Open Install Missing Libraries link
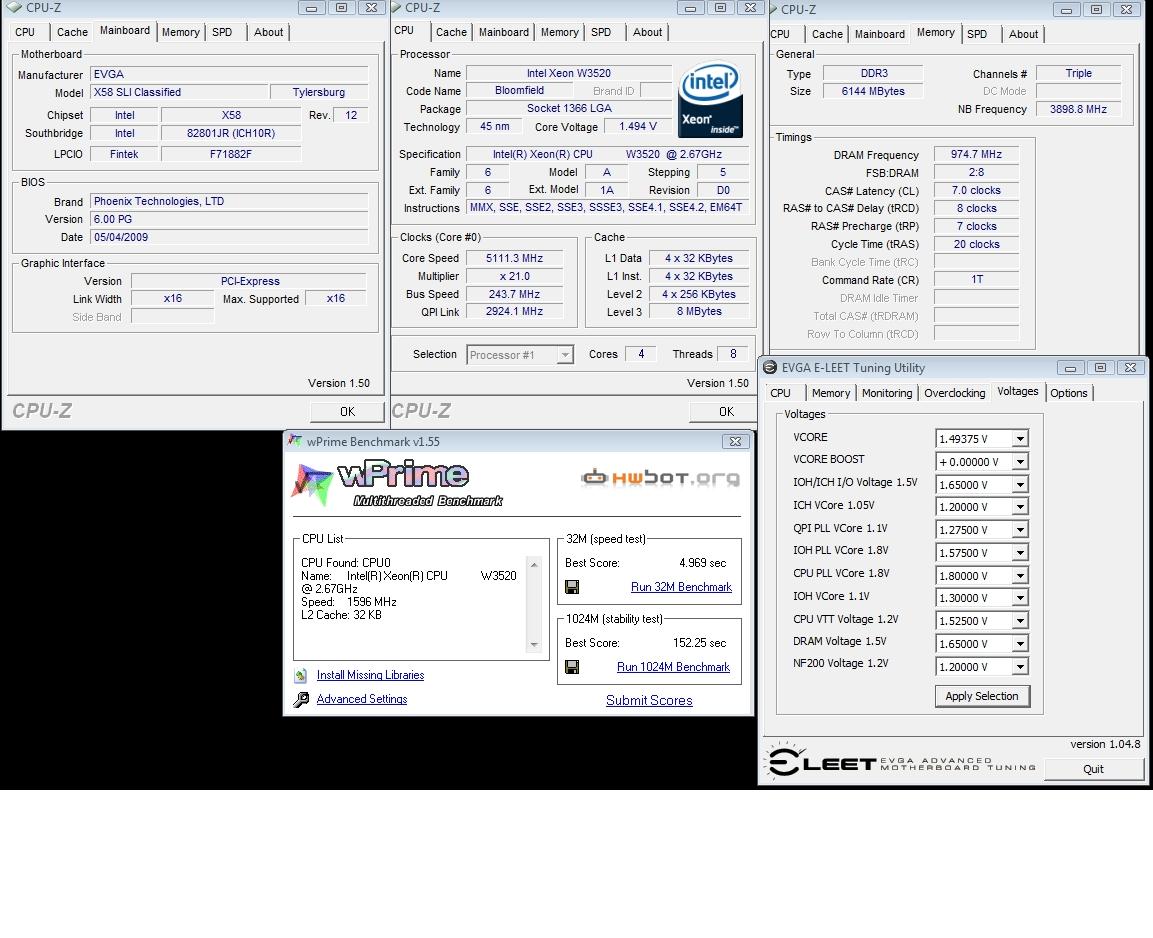 tap(370, 675)
